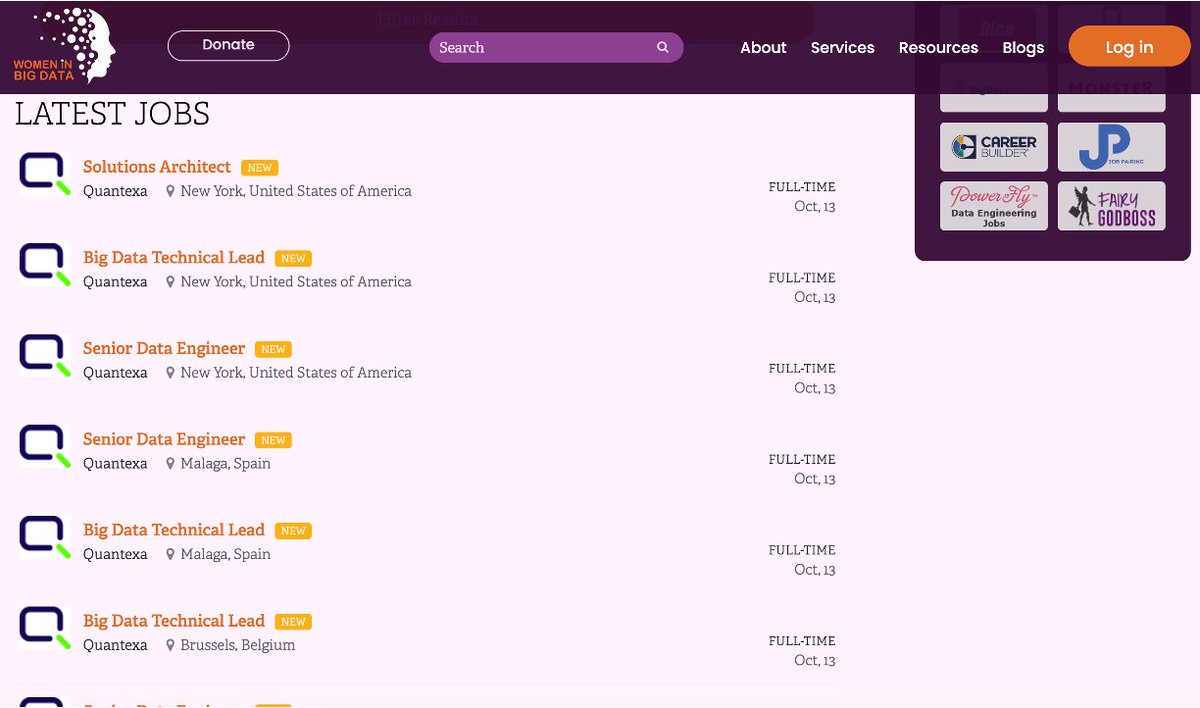The width and height of the screenshot is (1200, 708).
Task: Click the search magnifier icon
Action: (662, 47)
